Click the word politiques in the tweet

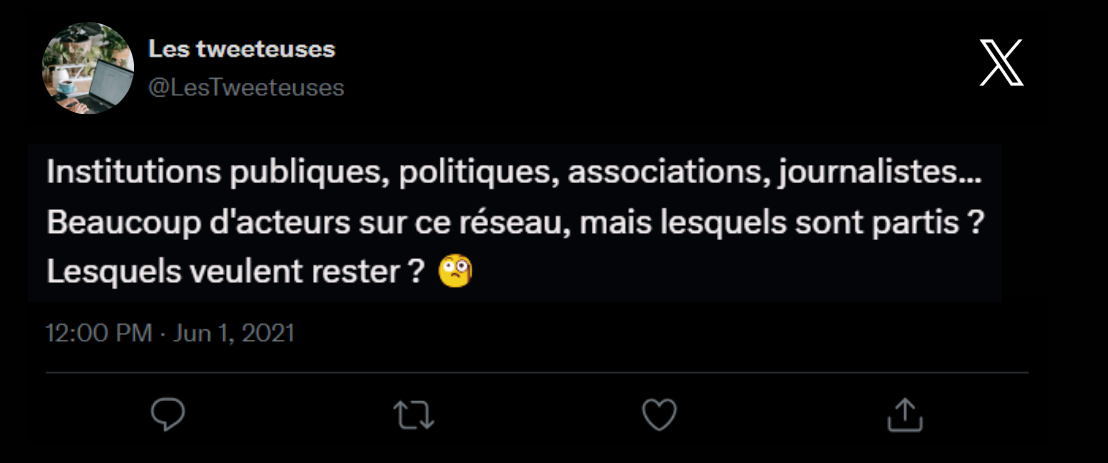coord(476,173)
